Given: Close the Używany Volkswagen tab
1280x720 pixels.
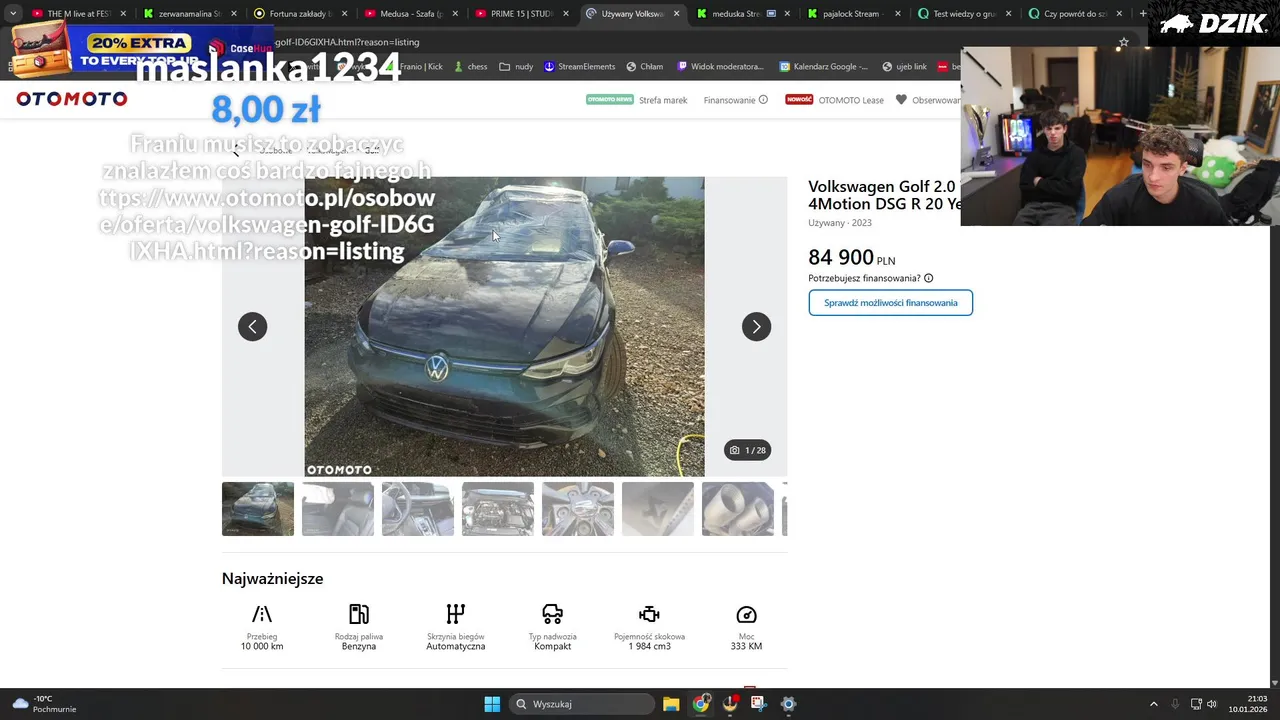Looking at the screenshot, I should tap(677, 14).
